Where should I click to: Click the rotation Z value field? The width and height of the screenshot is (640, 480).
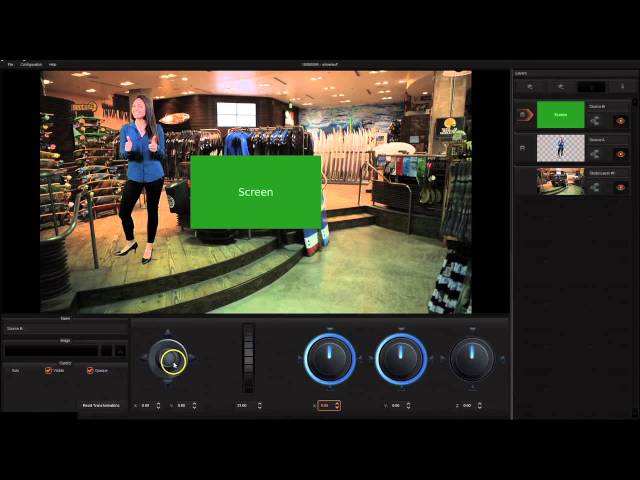468,405
